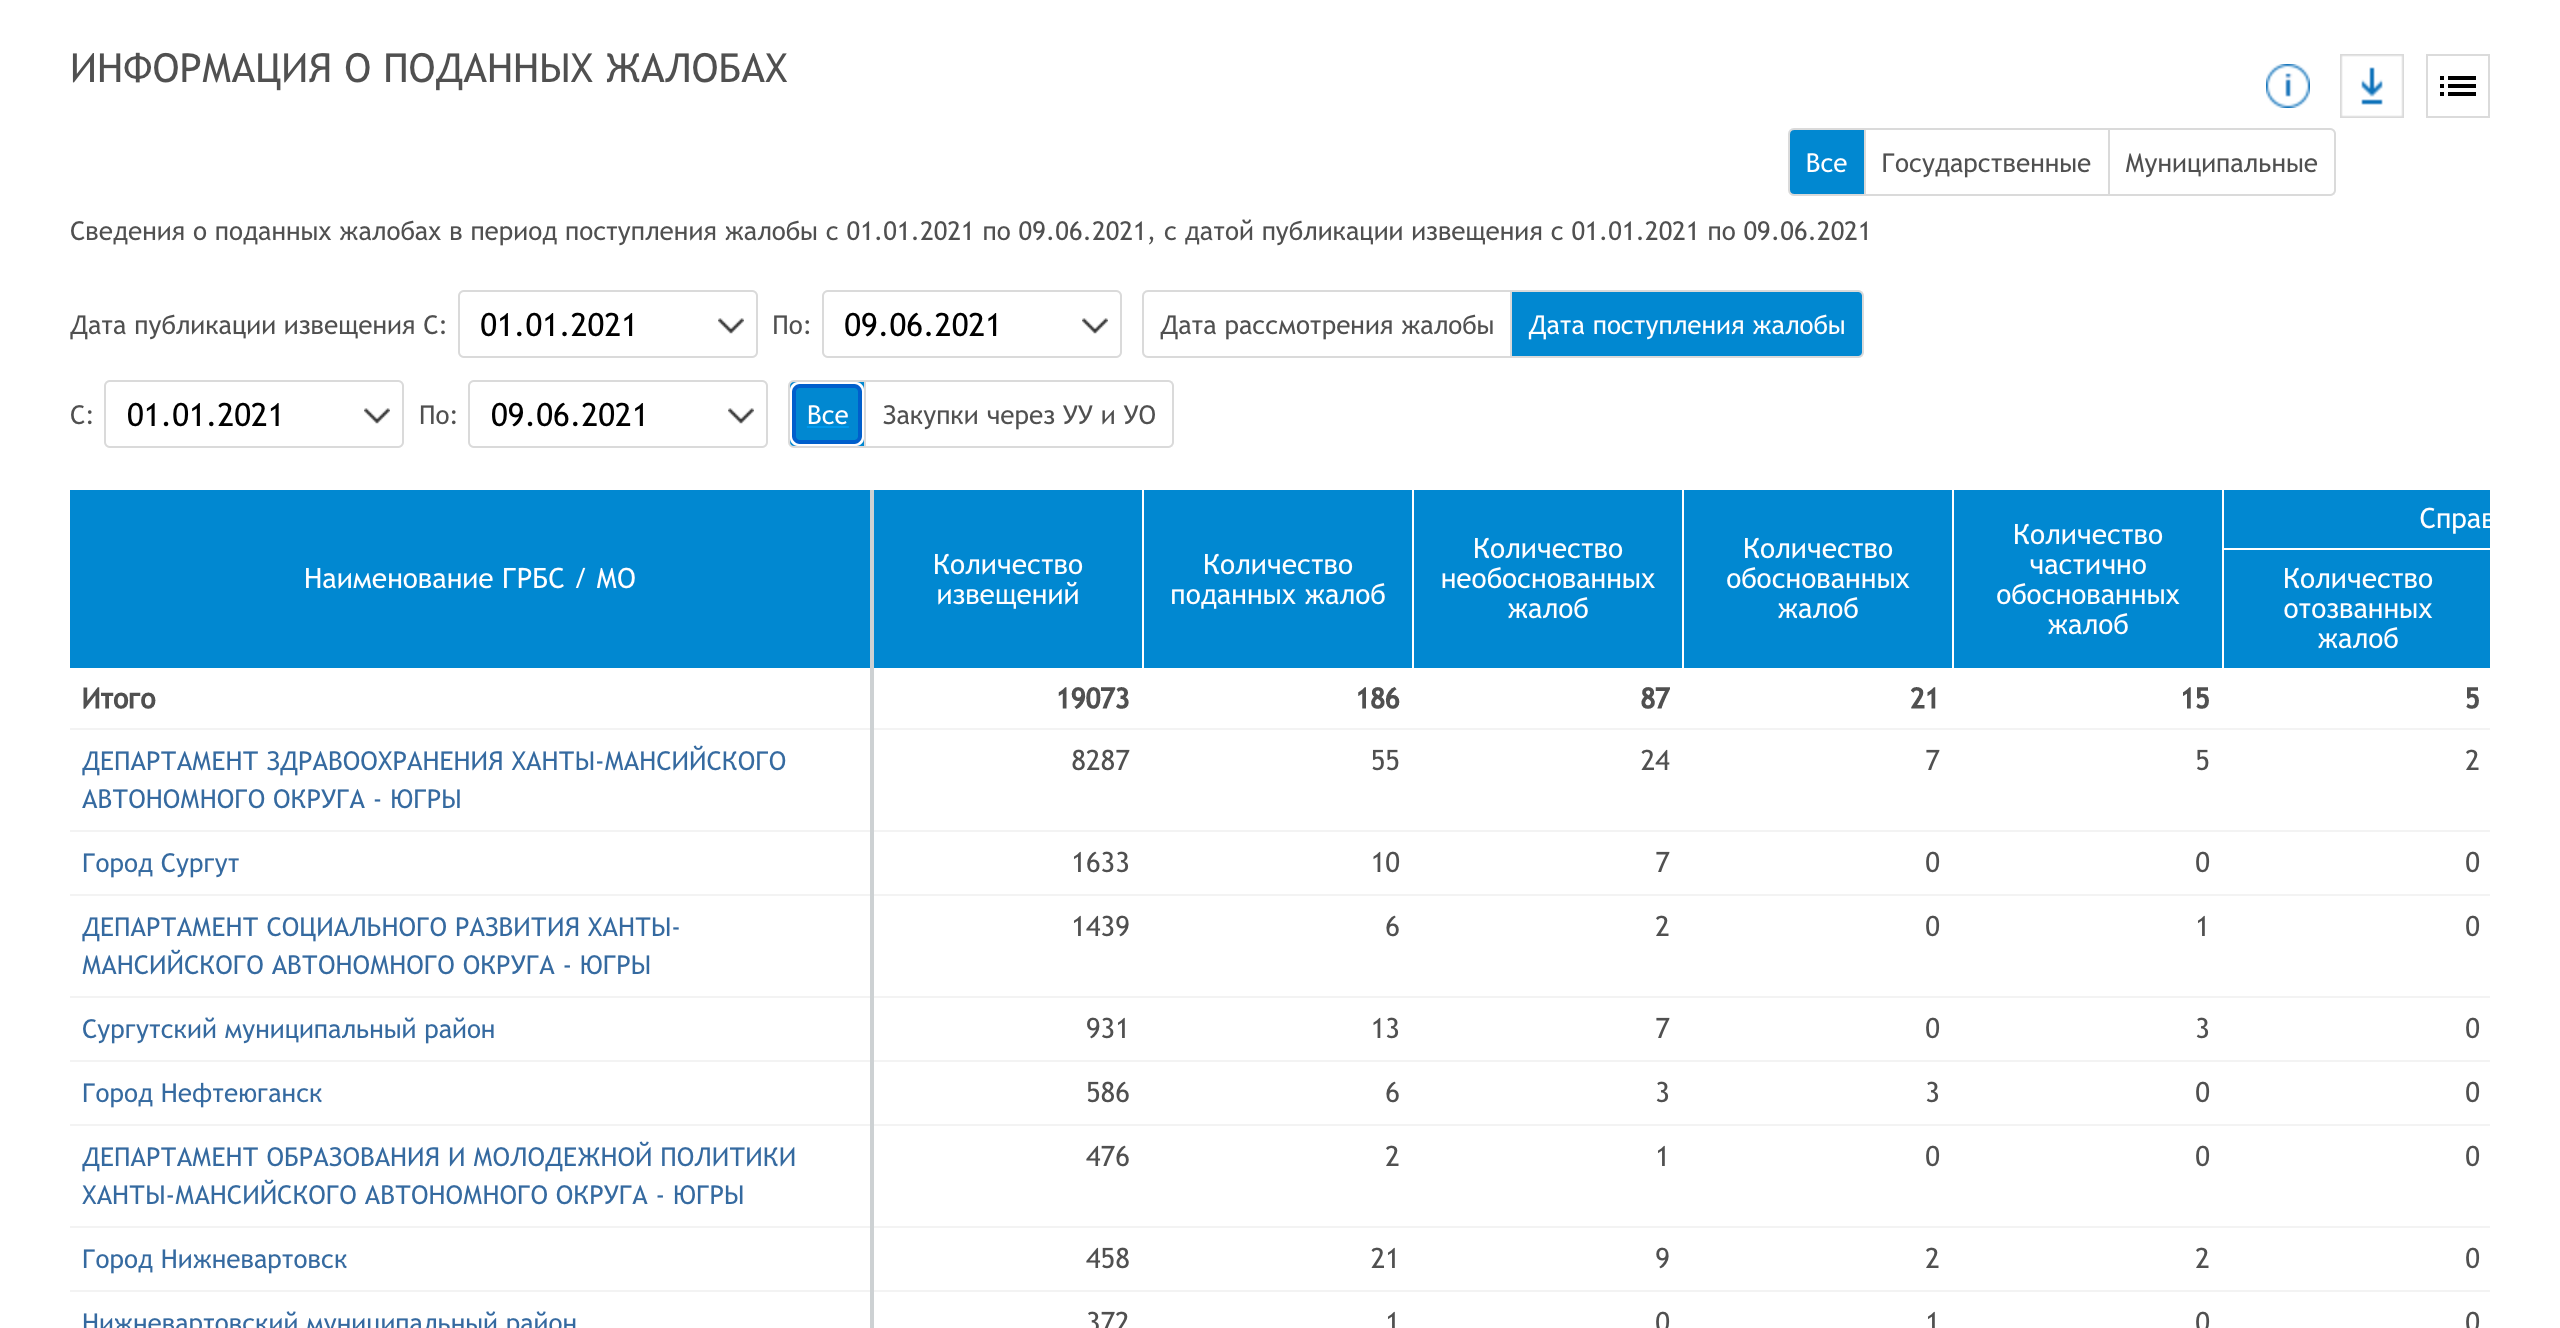Click total submitted complaints value 186

coord(1378,699)
